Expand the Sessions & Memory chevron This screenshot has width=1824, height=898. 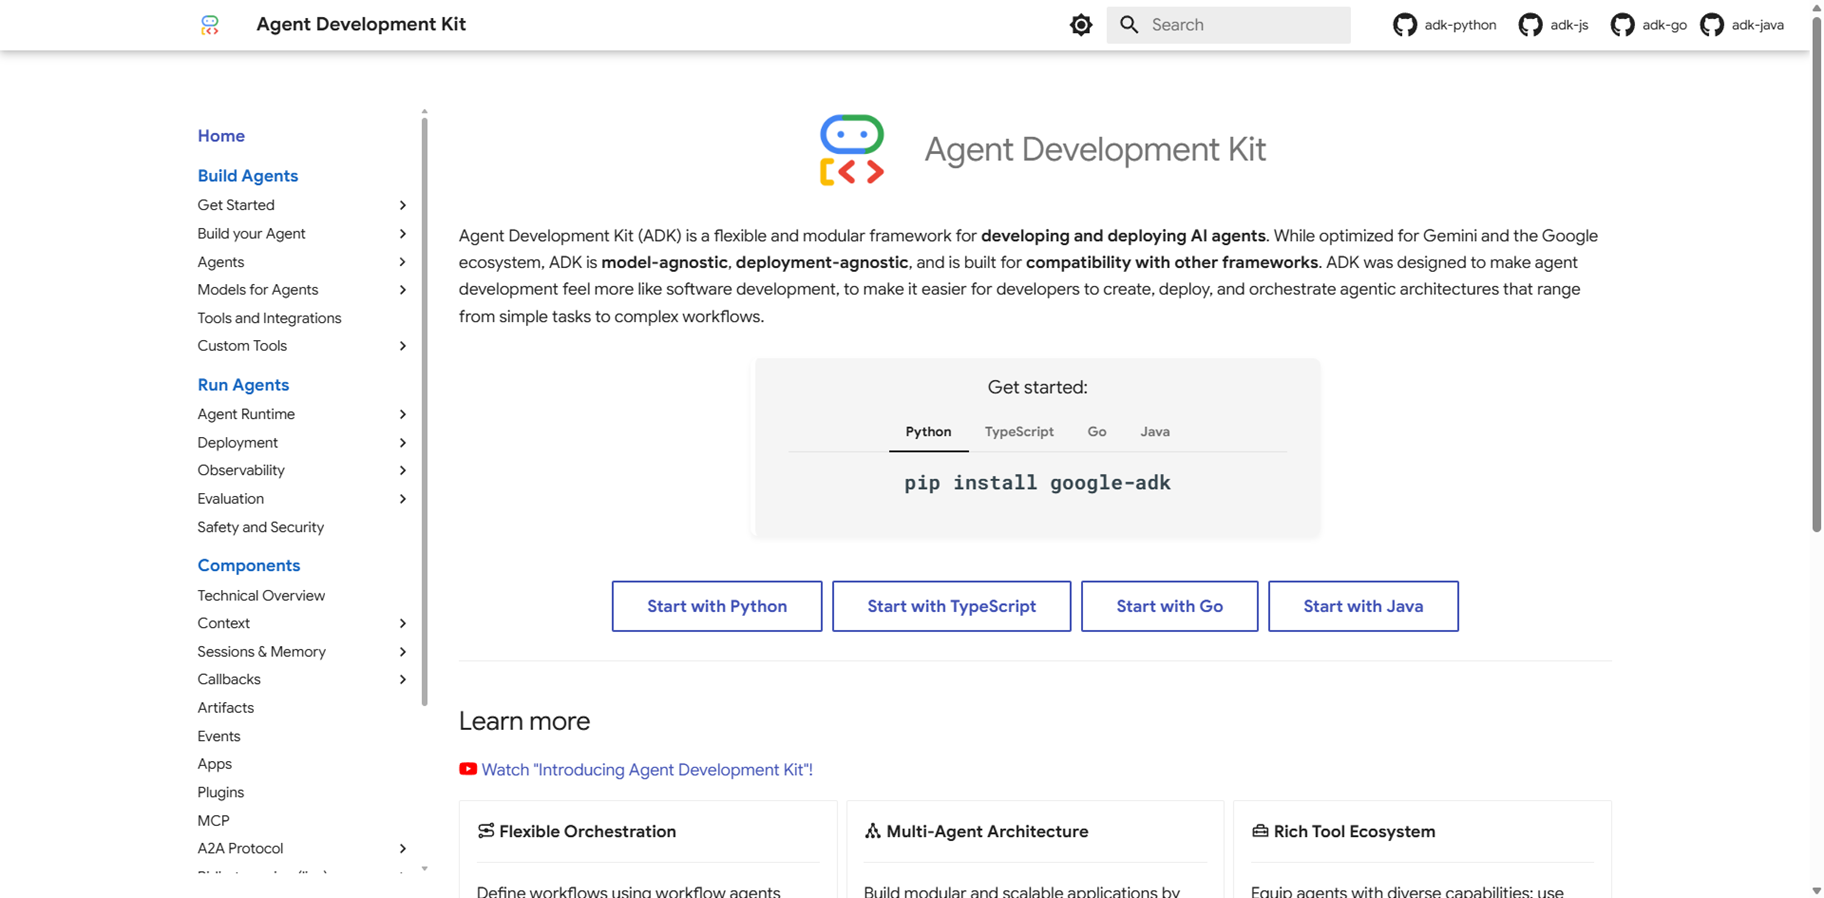(403, 652)
